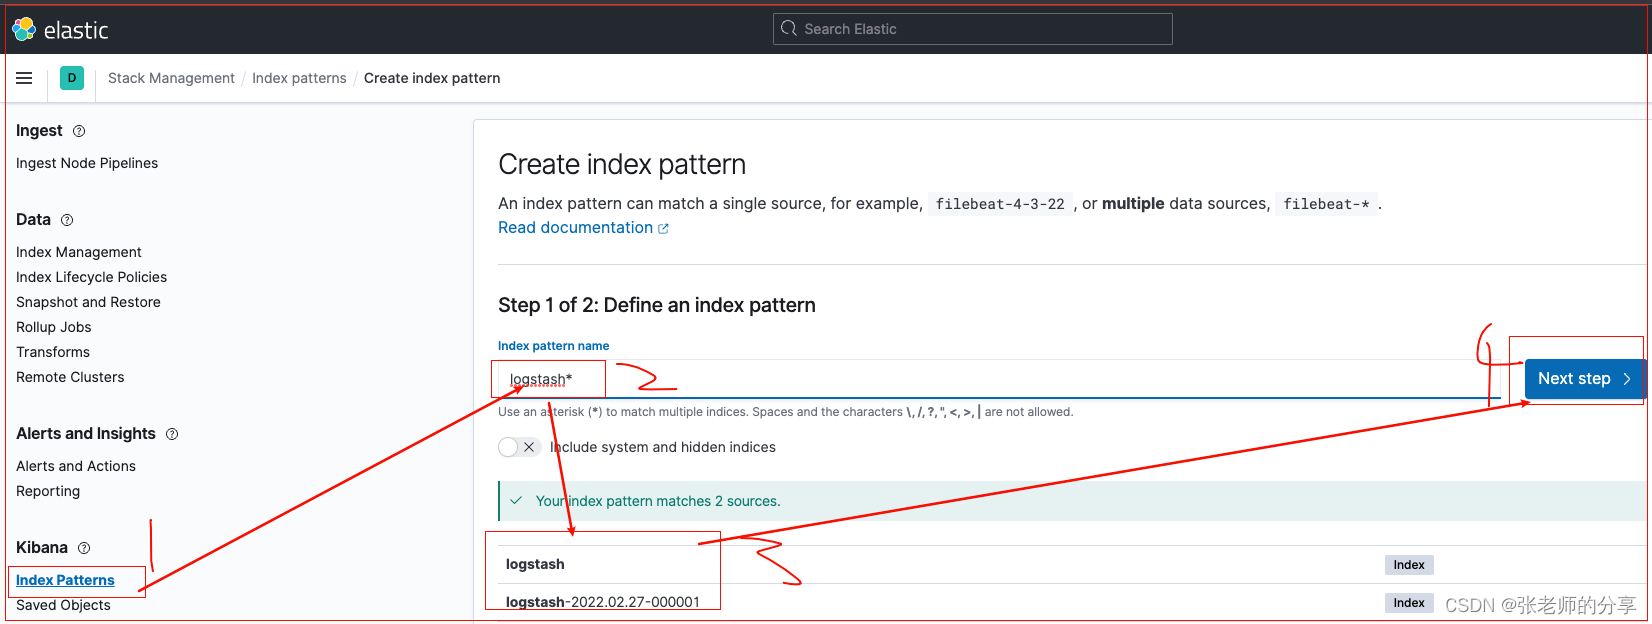Image resolution: width=1652 pixels, height=624 pixels.
Task: Open Remote Clusters
Action: click(x=70, y=377)
